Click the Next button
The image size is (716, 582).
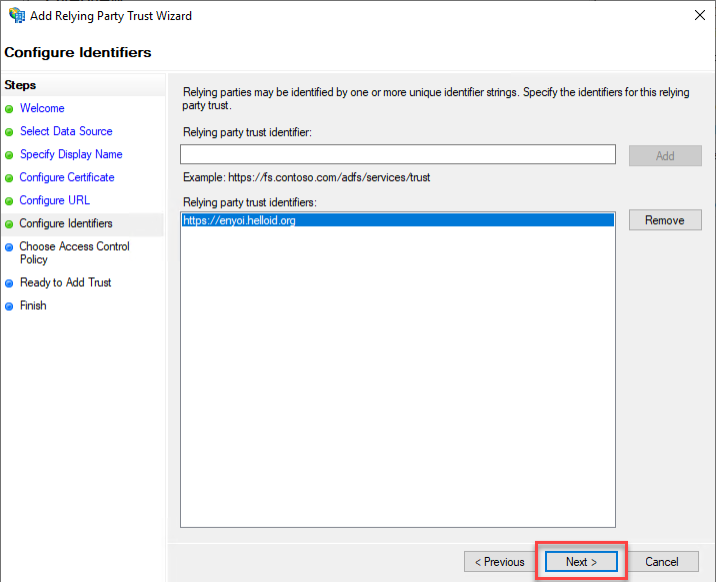pyautogui.click(x=581, y=561)
